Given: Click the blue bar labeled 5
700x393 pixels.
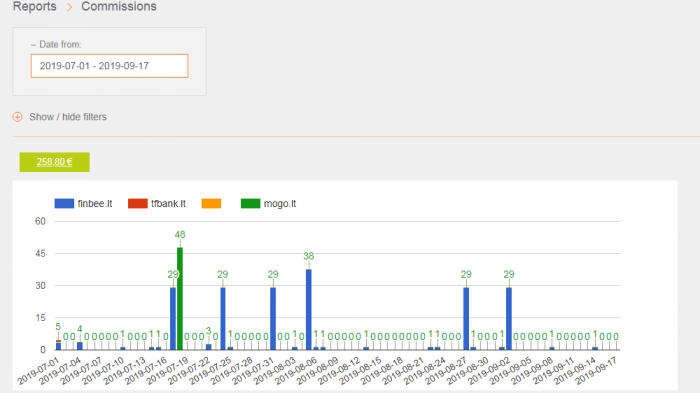Looking at the screenshot, I should [x=58, y=346].
